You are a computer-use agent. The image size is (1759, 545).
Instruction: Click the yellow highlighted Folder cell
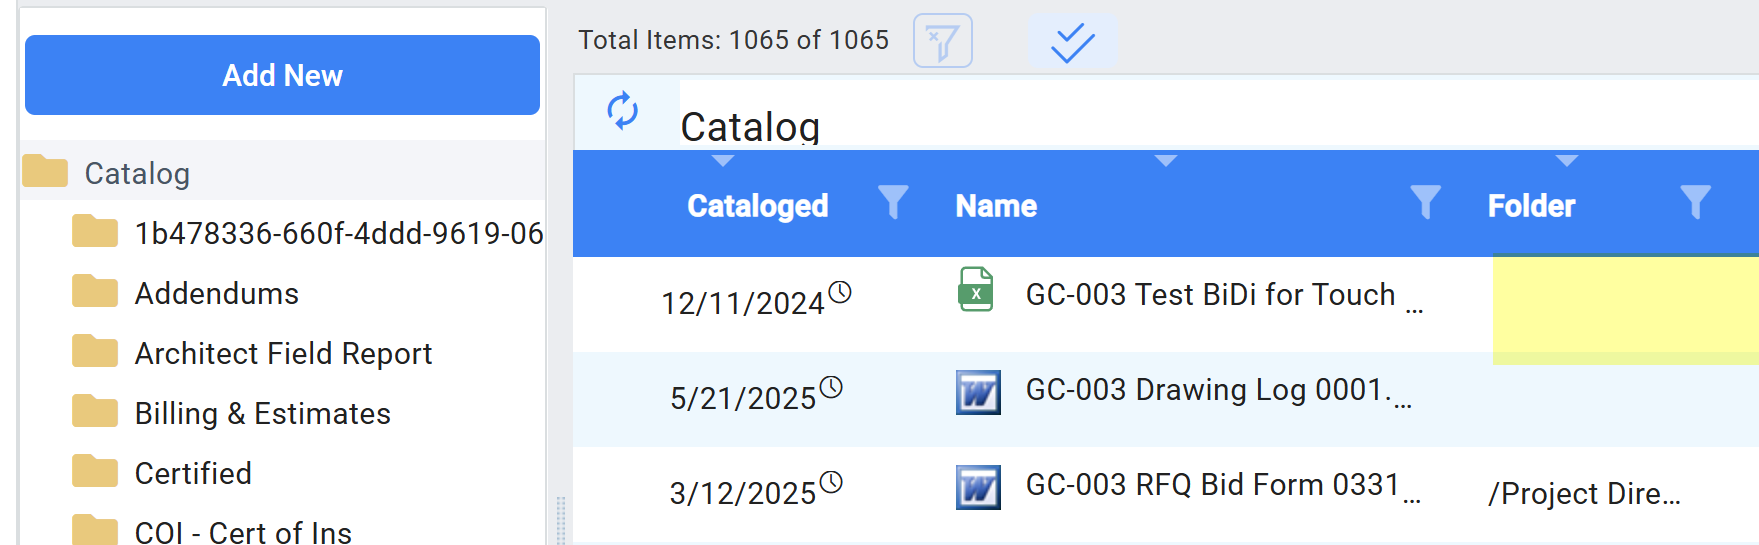(x=1626, y=310)
